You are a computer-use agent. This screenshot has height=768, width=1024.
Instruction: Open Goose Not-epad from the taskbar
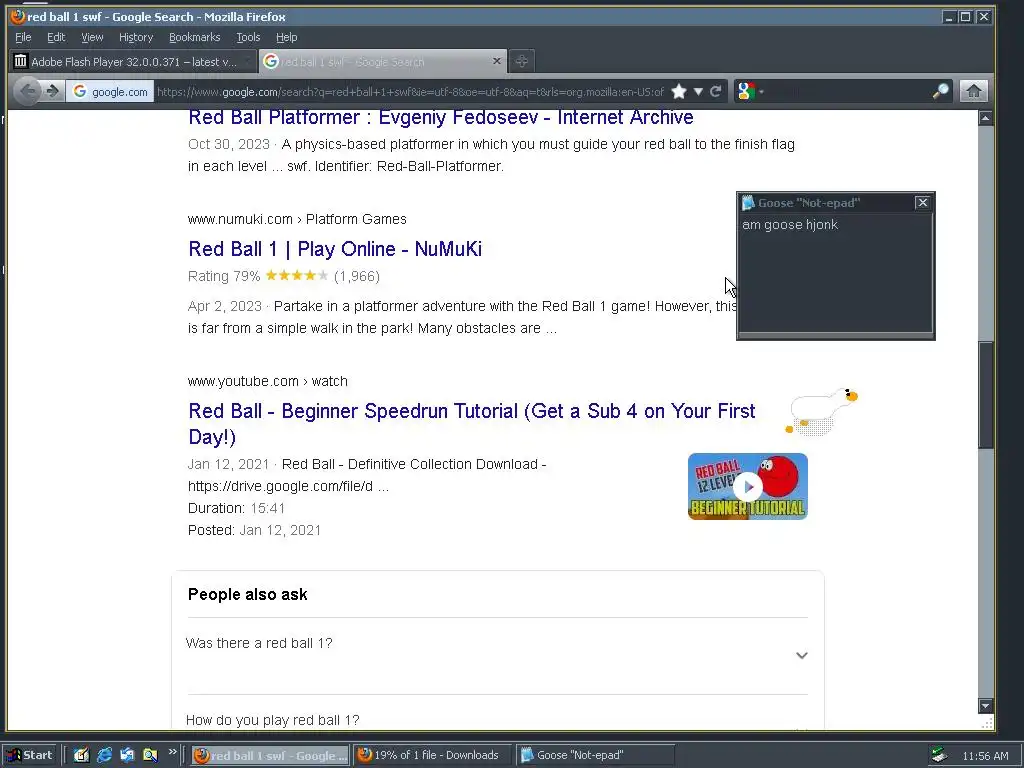click(x=595, y=755)
